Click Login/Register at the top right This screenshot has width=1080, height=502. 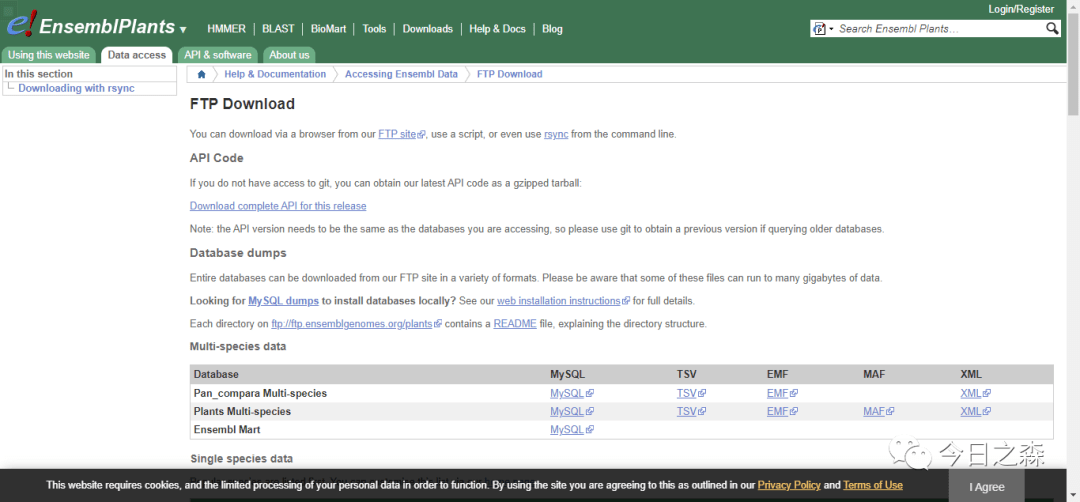(1021, 9)
